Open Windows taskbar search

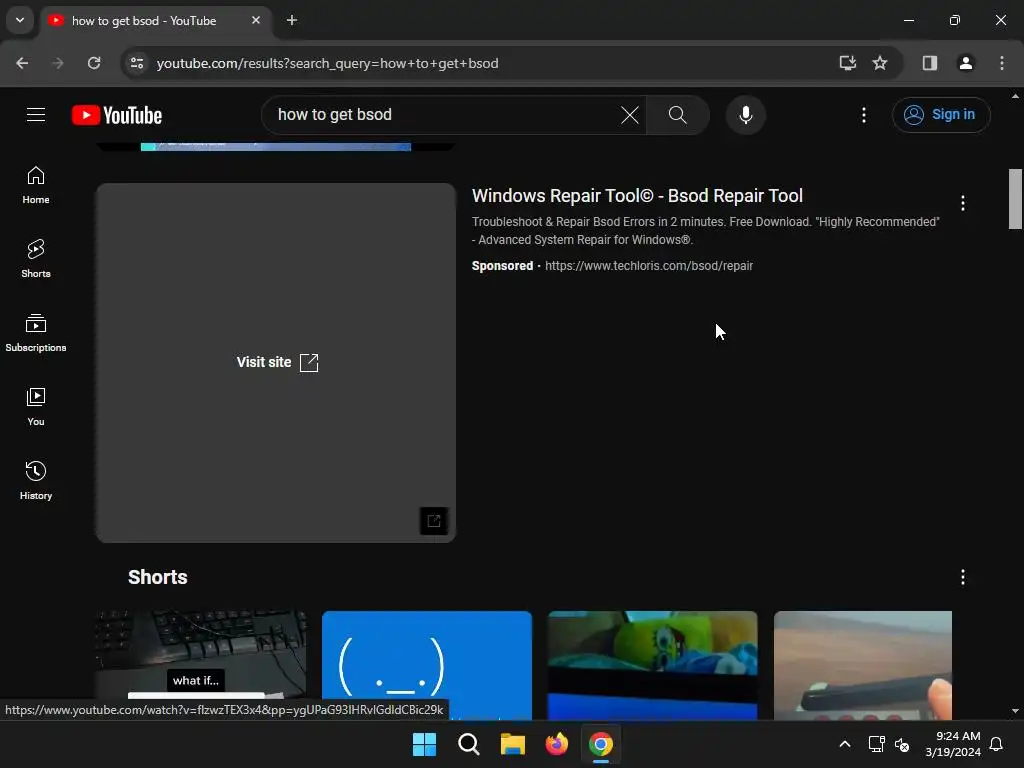point(468,744)
